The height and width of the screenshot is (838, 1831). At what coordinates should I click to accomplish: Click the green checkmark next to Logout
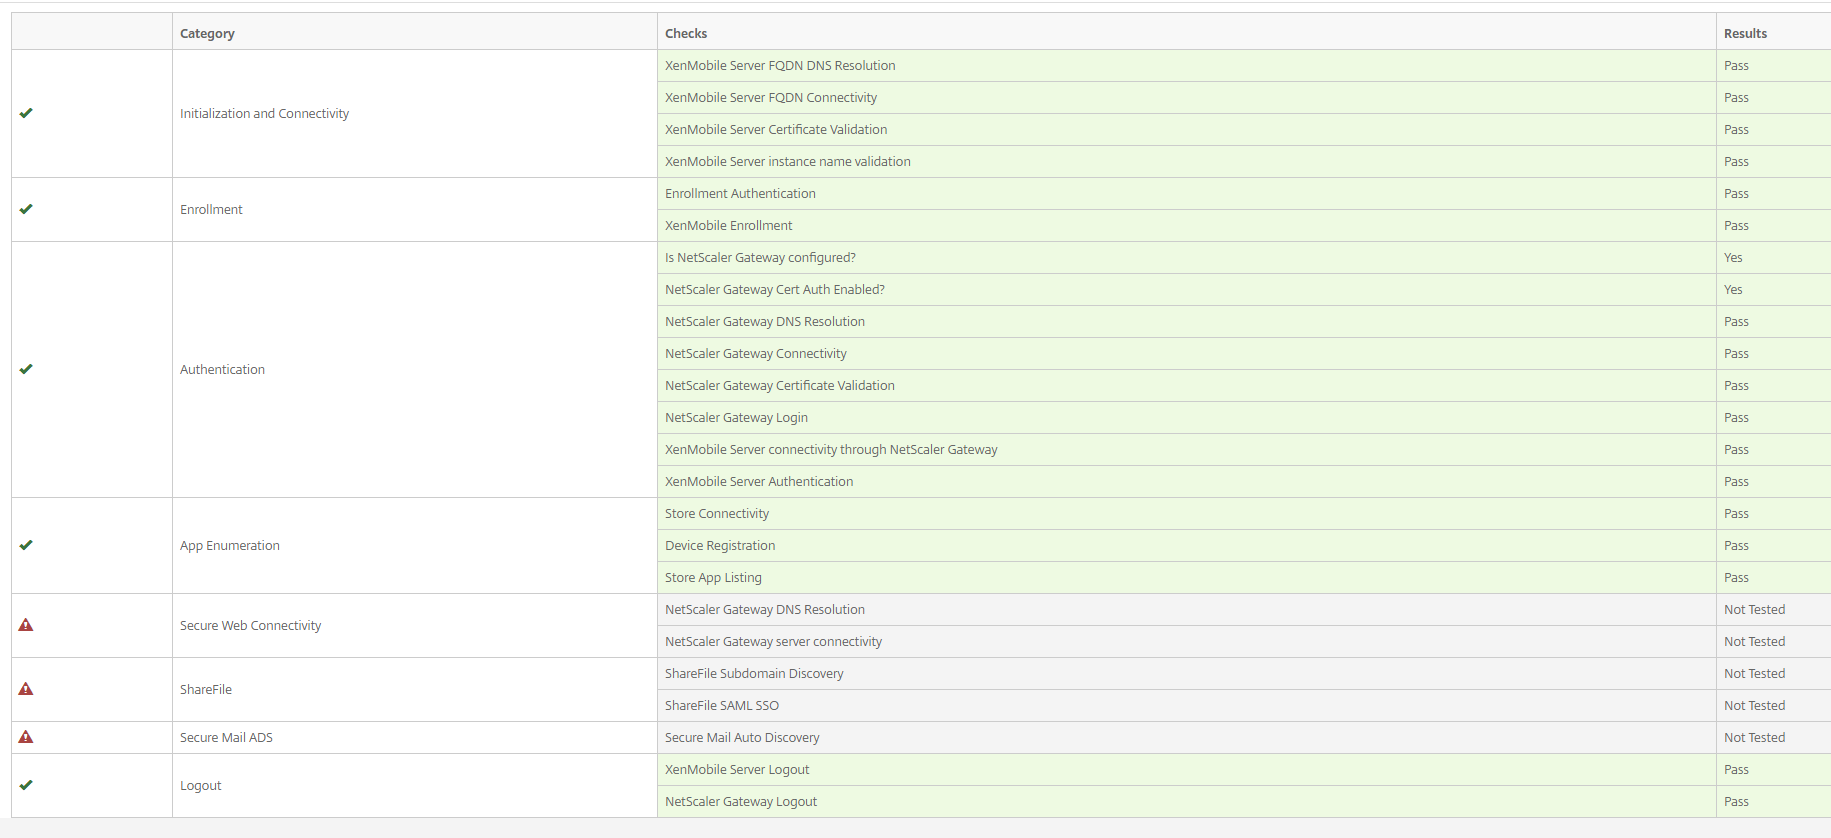tap(26, 785)
